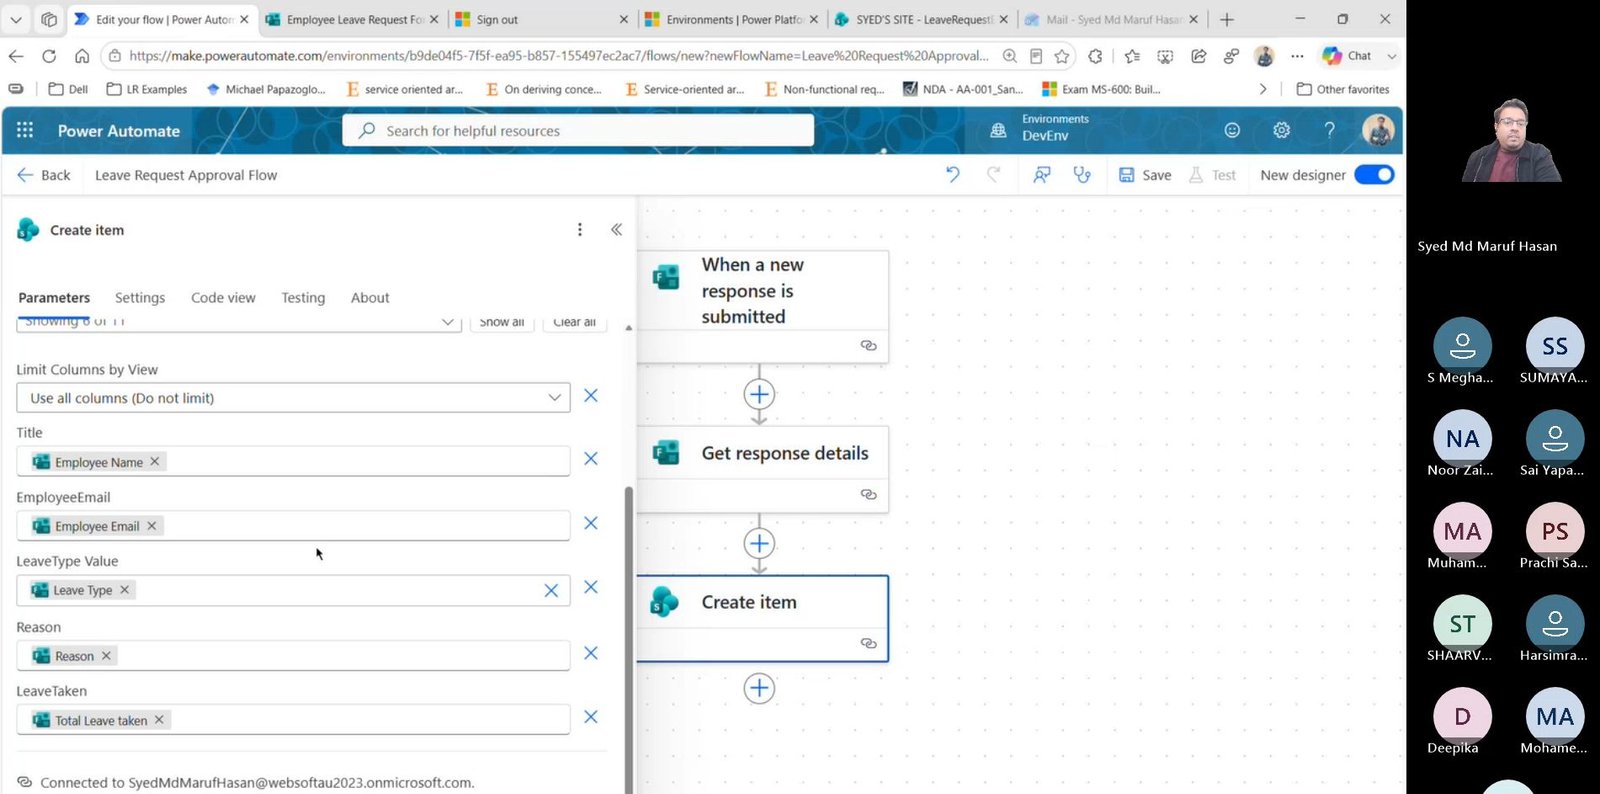Switch to the Settings tab
Image resolution: width=1600 pixels, height=794 pixels.
(140, 298)
